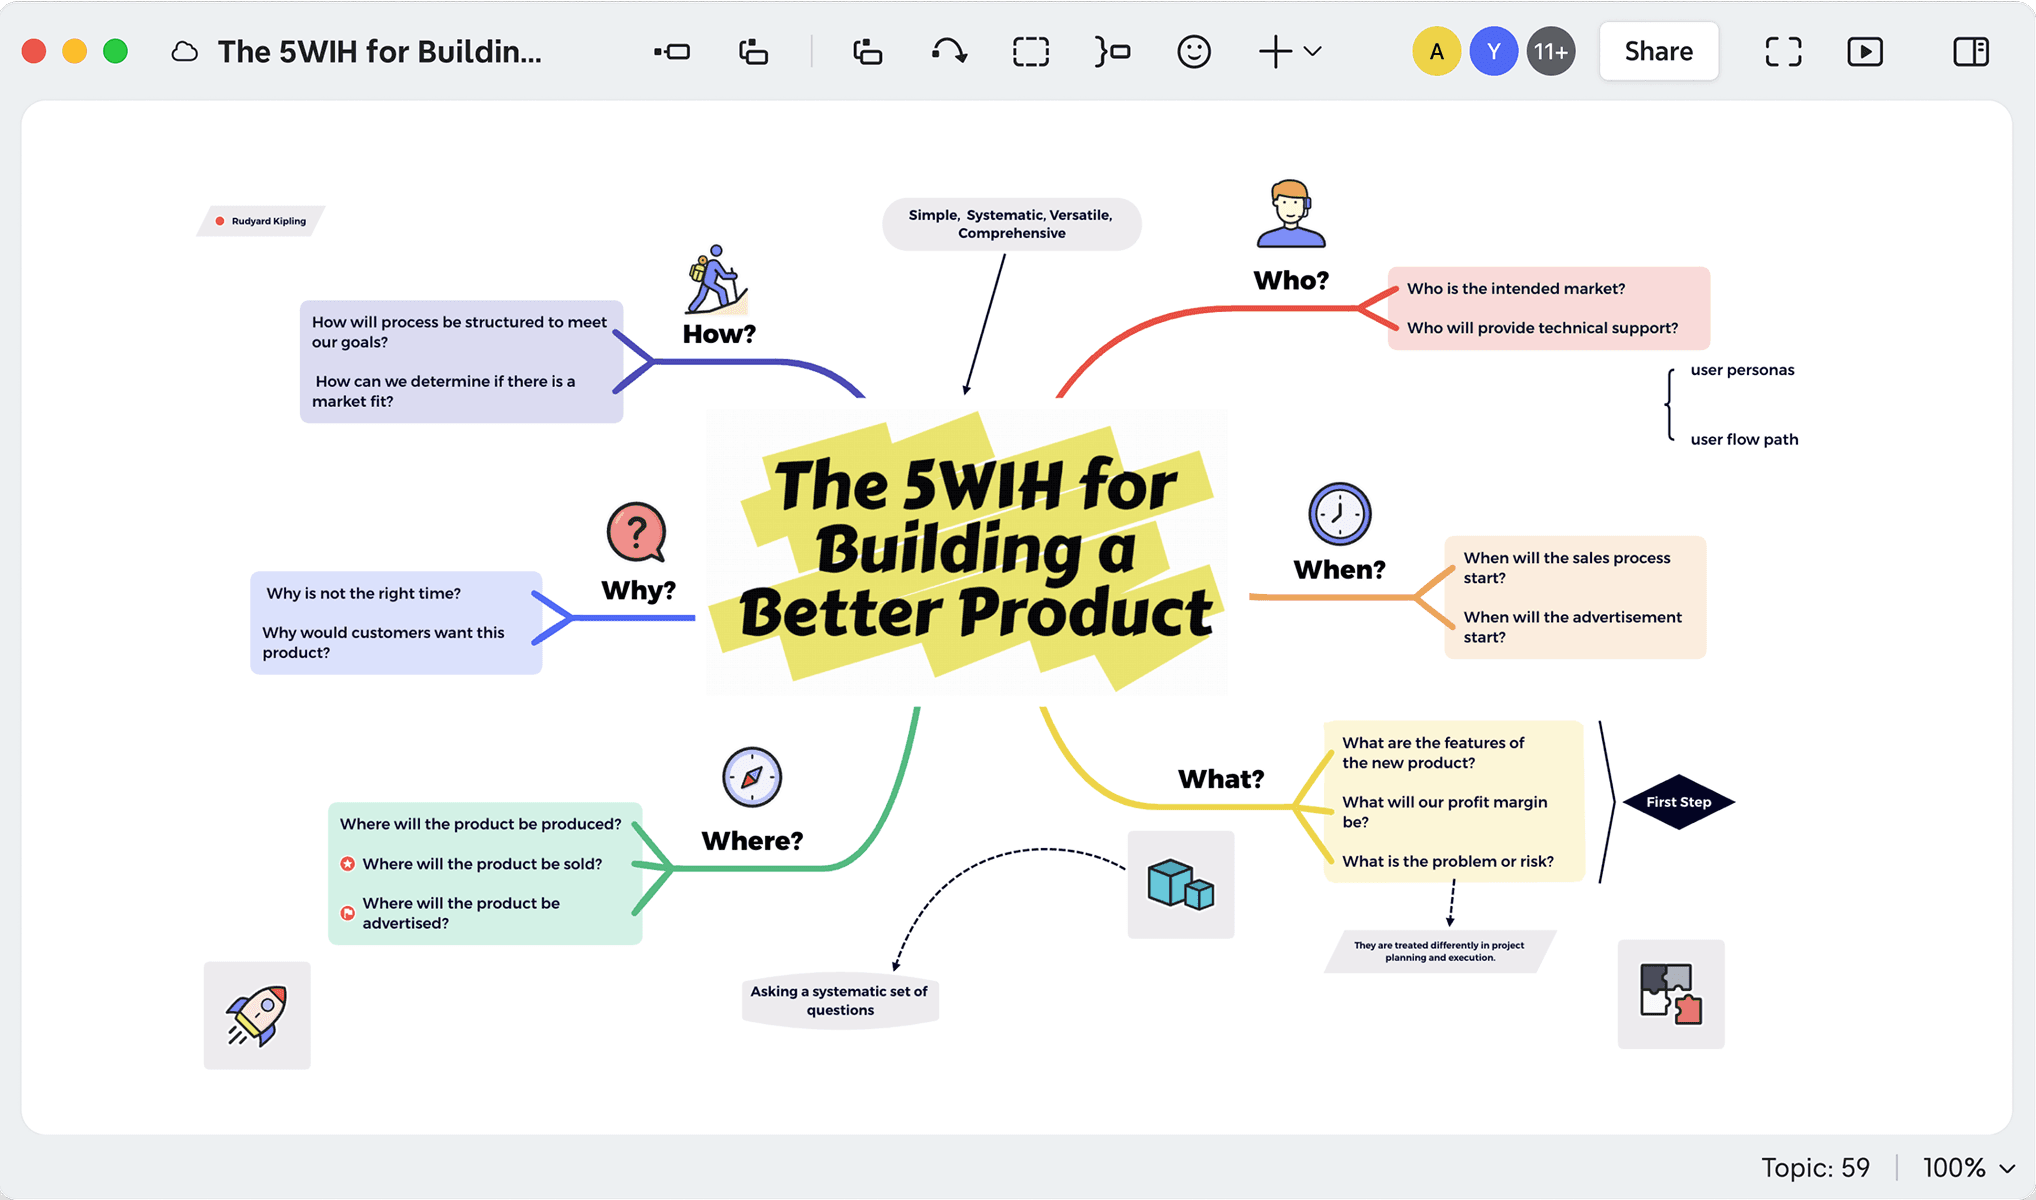Insert a summary bracket
The width and height of the screenshot is (2036, 1200).
pyautogui.click(x=1112, y=51)
